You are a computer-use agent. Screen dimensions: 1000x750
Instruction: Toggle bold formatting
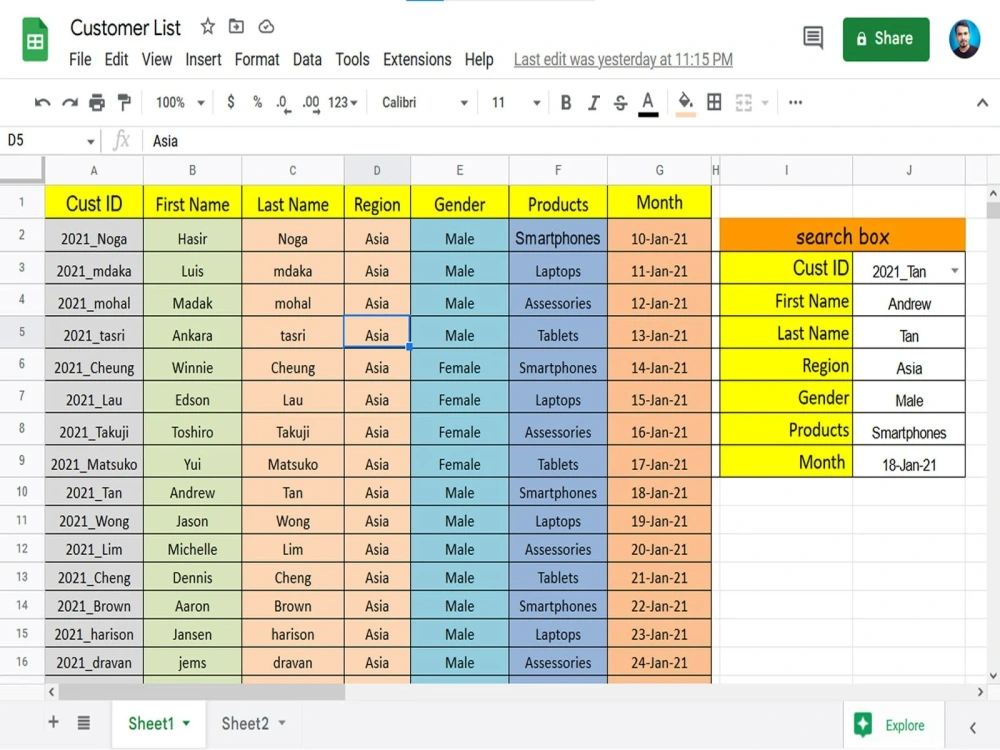[565, 103]
